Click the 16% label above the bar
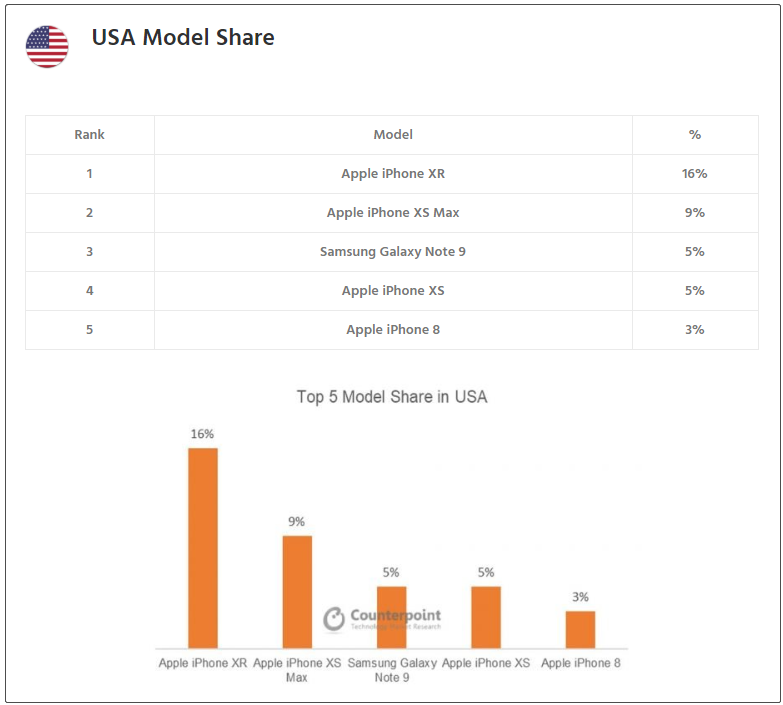783x705 pixels. point(203,434)
